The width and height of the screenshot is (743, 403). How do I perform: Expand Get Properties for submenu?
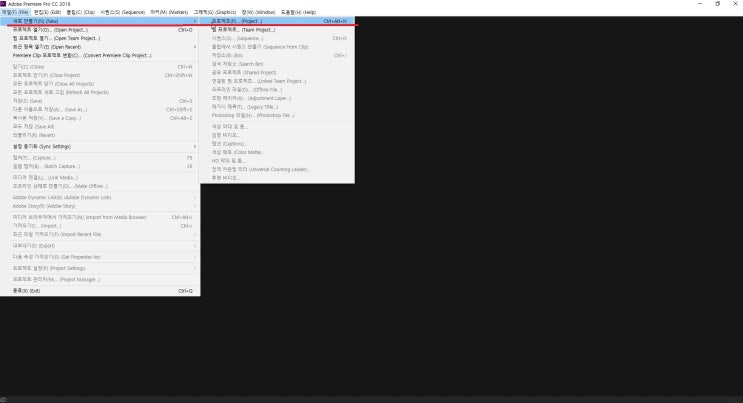click(x=100, y=257)
